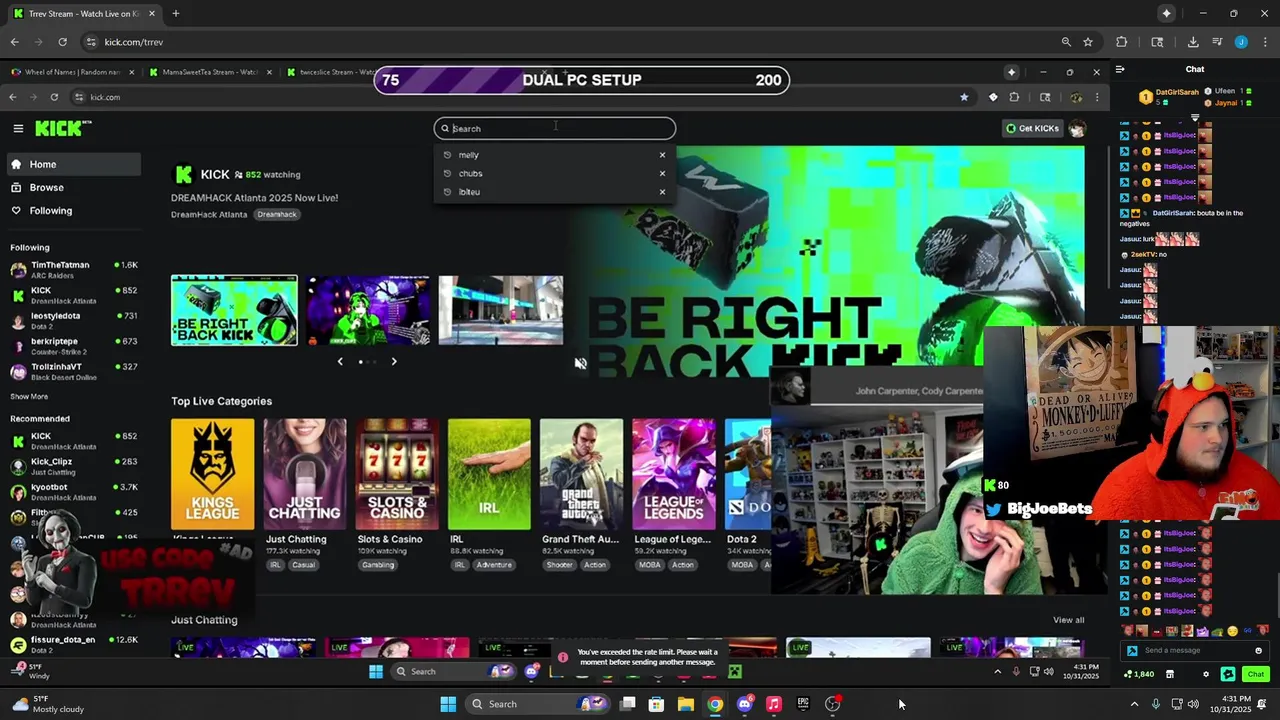Click the Send a message chat field
This screenshot has height=720, width=1280.
(1195, 651)
